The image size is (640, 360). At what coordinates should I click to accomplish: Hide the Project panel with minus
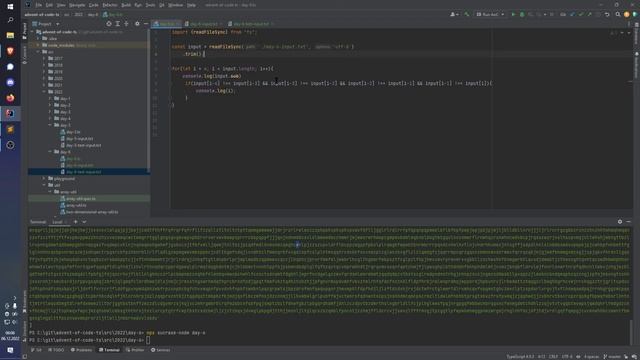pos(146,24)
